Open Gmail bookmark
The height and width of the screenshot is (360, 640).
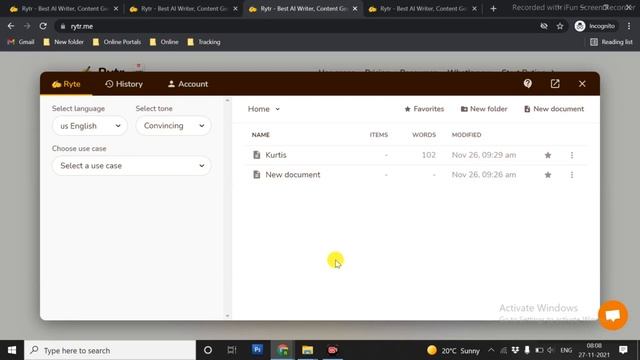(21, 42)
